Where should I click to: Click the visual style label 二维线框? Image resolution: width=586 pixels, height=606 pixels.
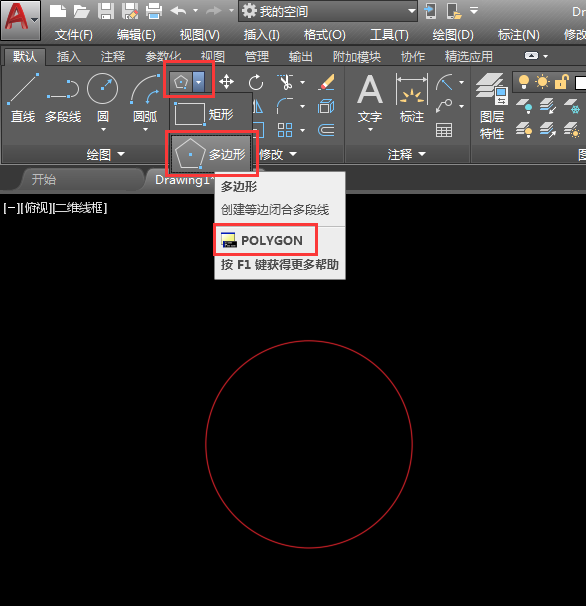pos(80,208)
